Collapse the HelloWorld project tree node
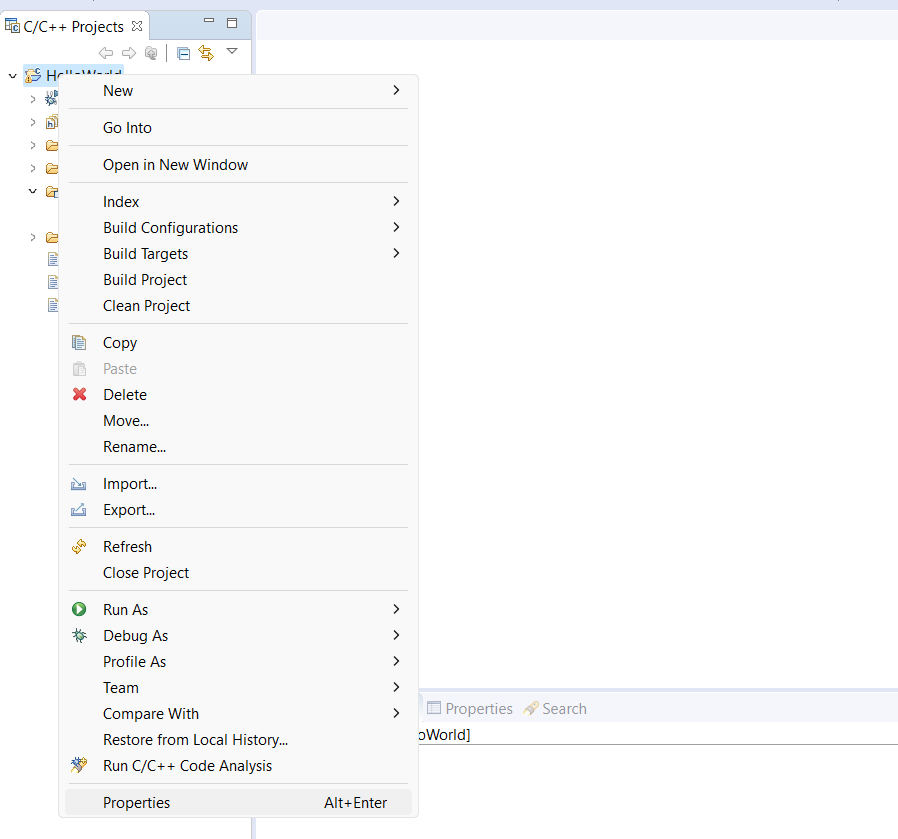This screenshot has height=839, width=898. [x=12, y=76]
